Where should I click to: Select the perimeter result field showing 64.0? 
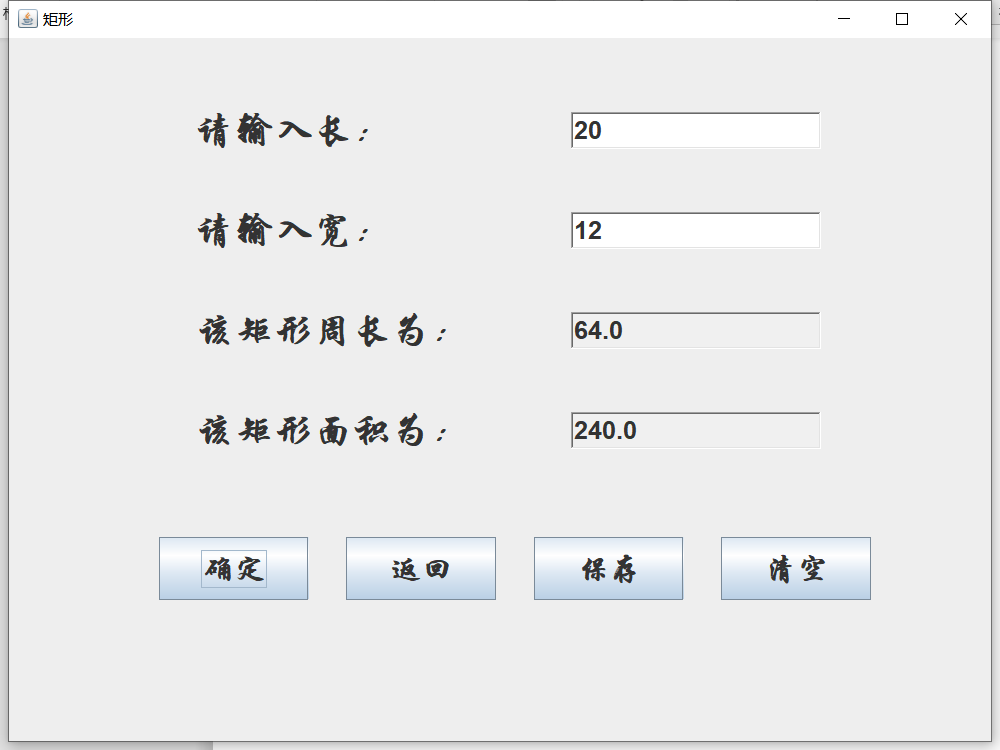[695, 330]
